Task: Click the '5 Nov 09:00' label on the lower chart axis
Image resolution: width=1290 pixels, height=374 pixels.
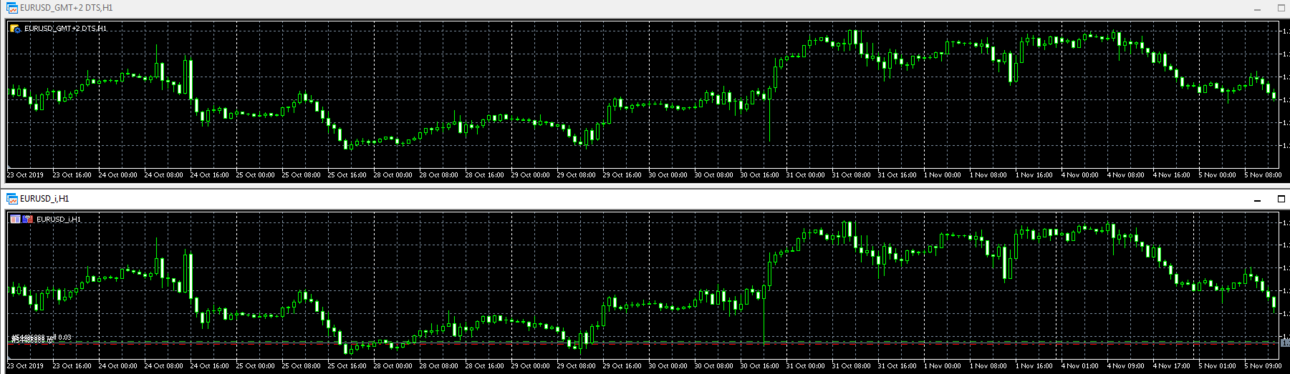Action: 1264,366
